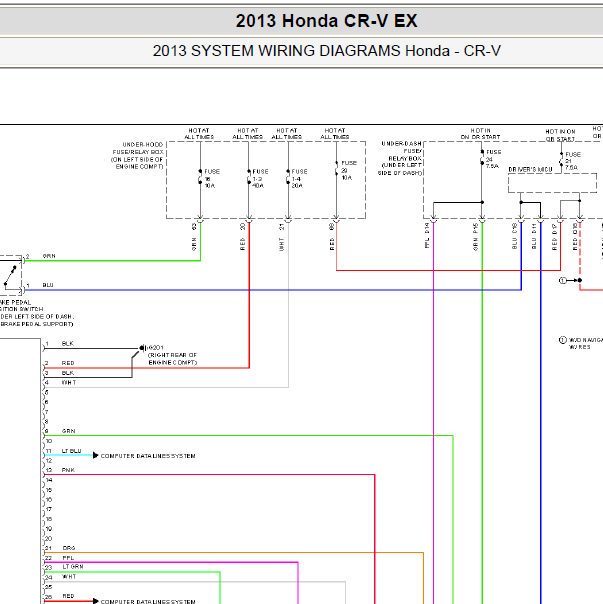Click the WHT label at connector pin 4
This screenshot has width=603, height=604.
click(x=69, y=383)
